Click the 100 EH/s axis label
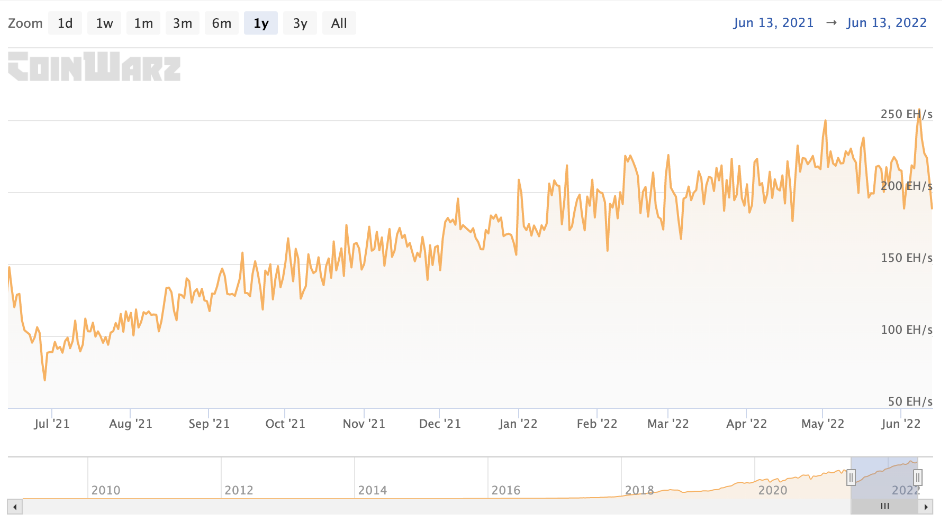This screenshot has height=521, width=942. 907,329
